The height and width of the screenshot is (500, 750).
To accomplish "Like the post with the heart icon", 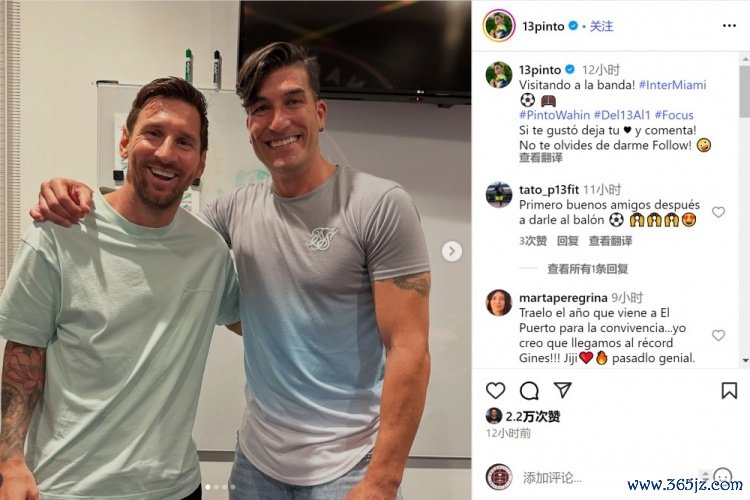I will [496, 390].
